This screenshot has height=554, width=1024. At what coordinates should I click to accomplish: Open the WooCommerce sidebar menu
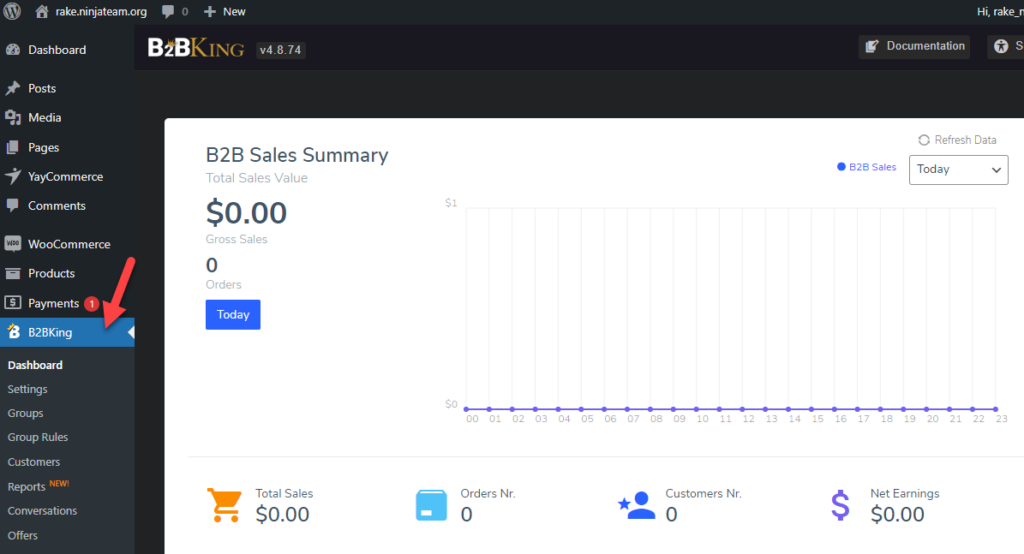click(68, 244)
